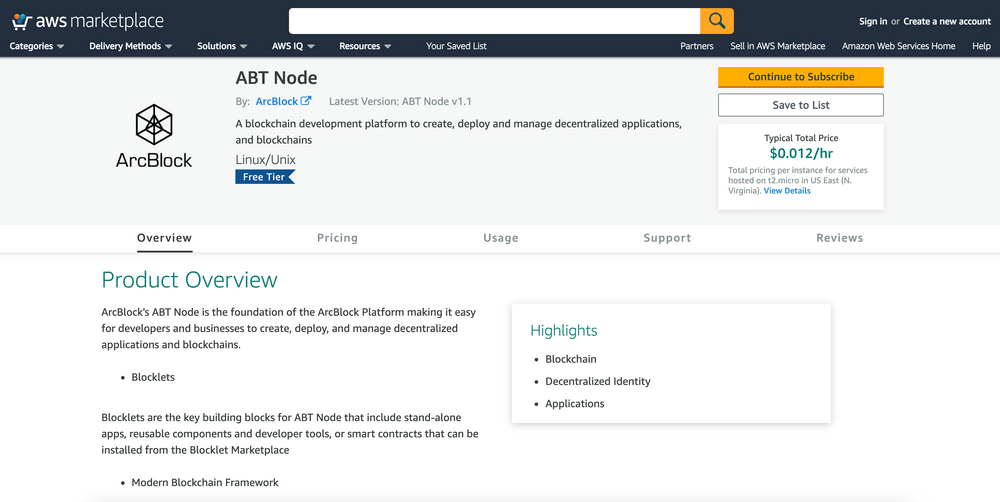Open the Reviews tab
This screenshot has height=502, width=1000.
[x=839, y=238]
